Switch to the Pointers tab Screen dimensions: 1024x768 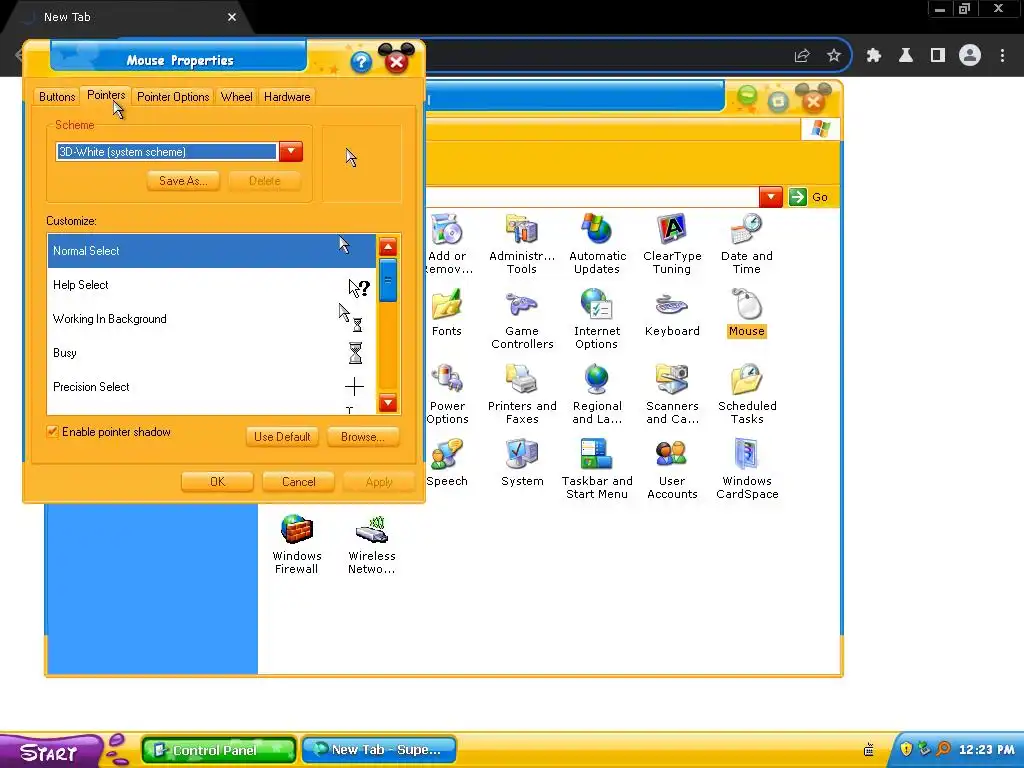coord(106,95)
